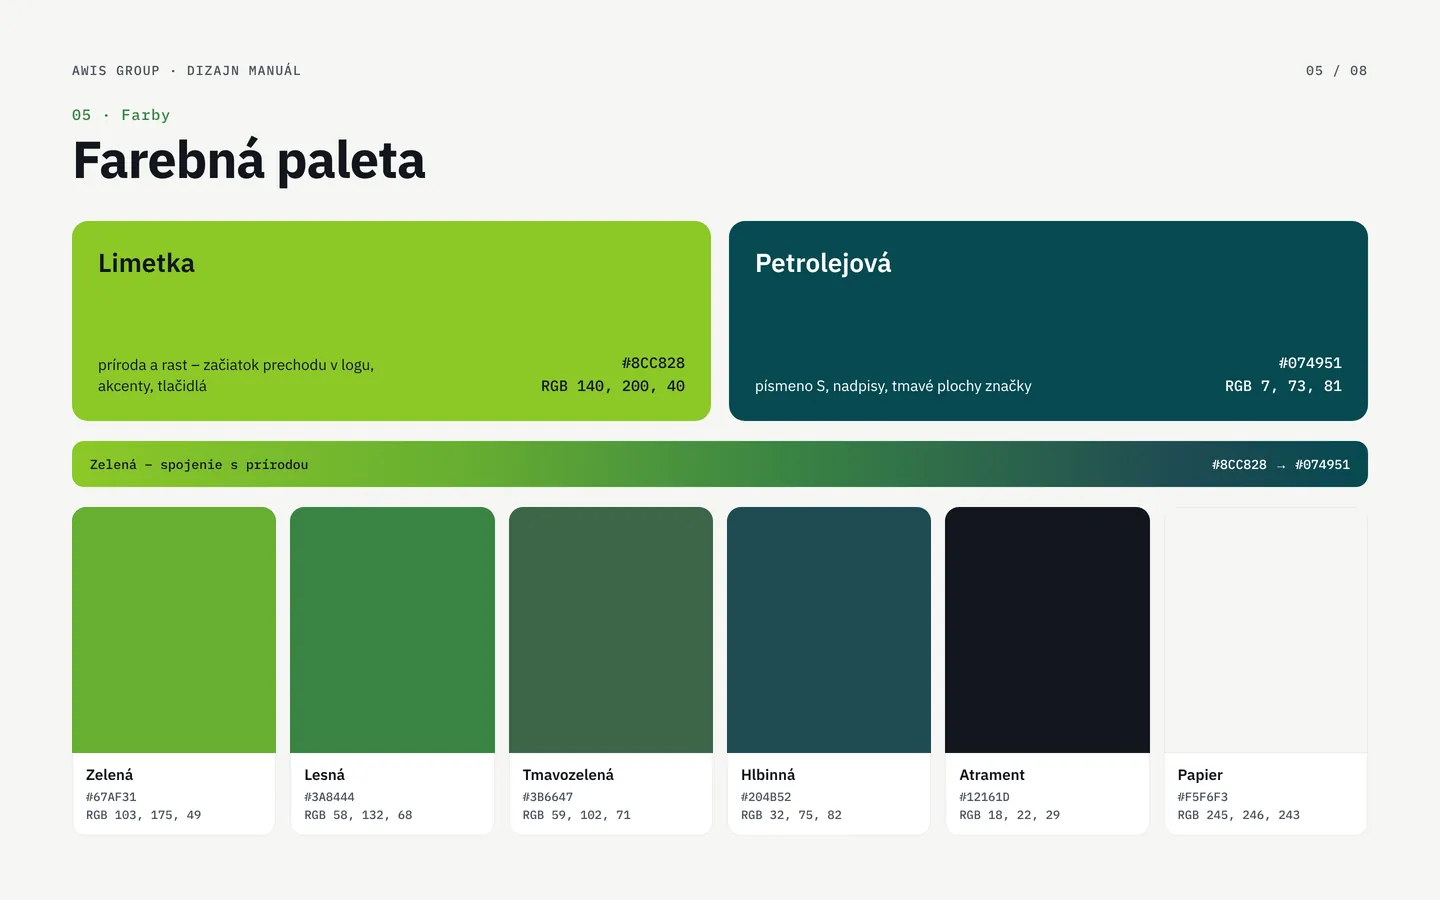Click the hex code #67AF31

tap(111, 797)
